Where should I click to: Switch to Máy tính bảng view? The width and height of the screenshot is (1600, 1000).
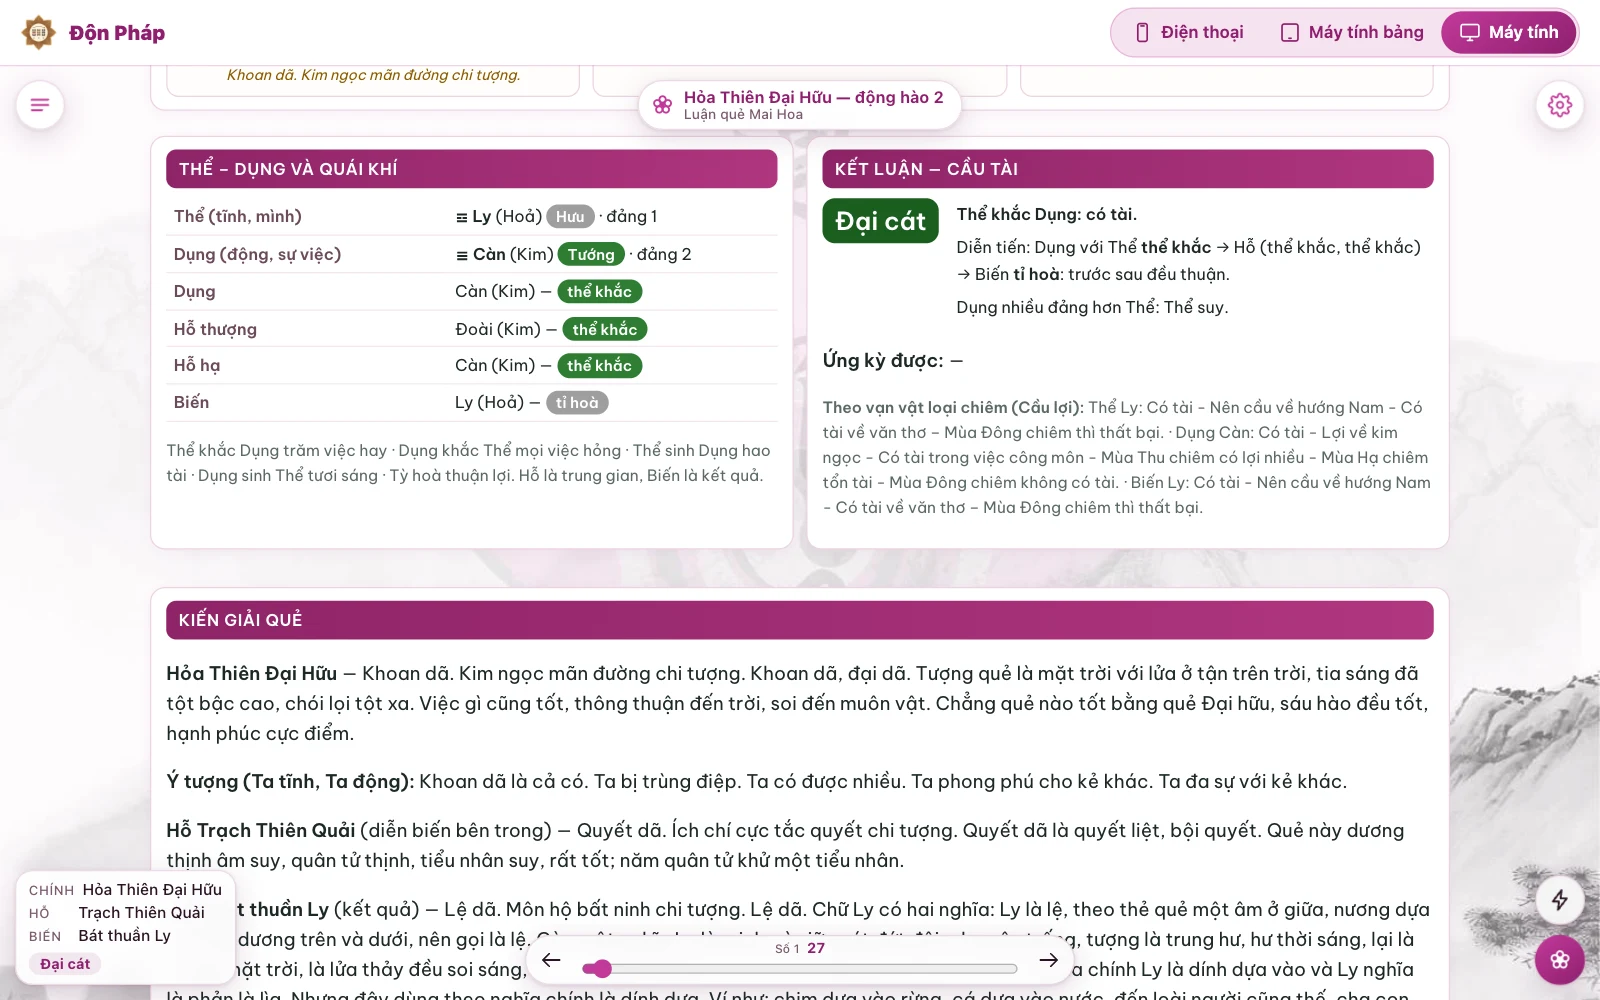pos(1352,33)
